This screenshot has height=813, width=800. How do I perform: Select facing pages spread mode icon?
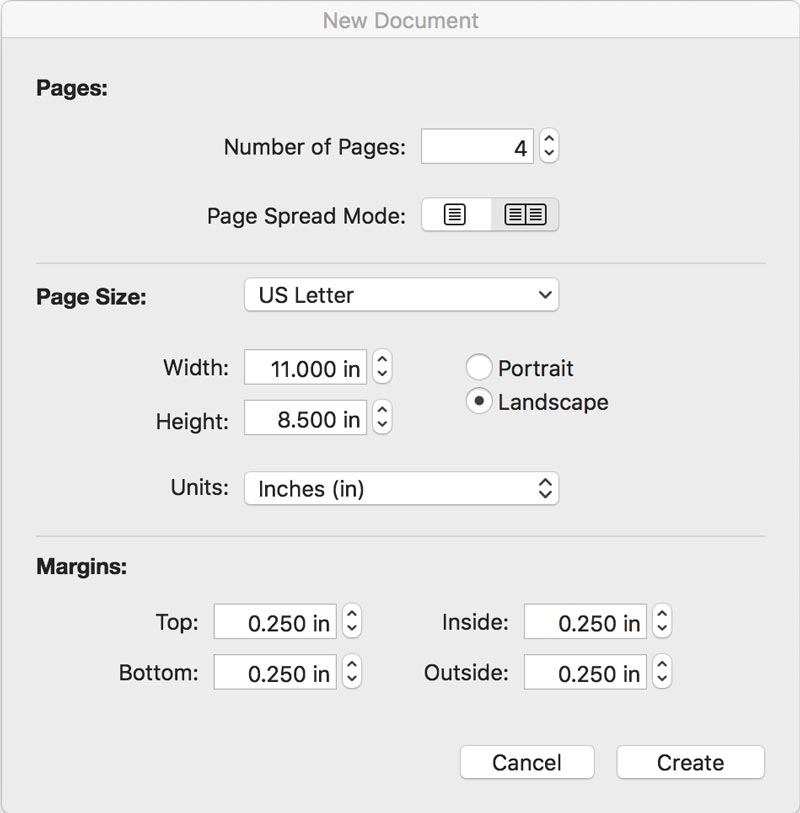click(x=525, y=215)
